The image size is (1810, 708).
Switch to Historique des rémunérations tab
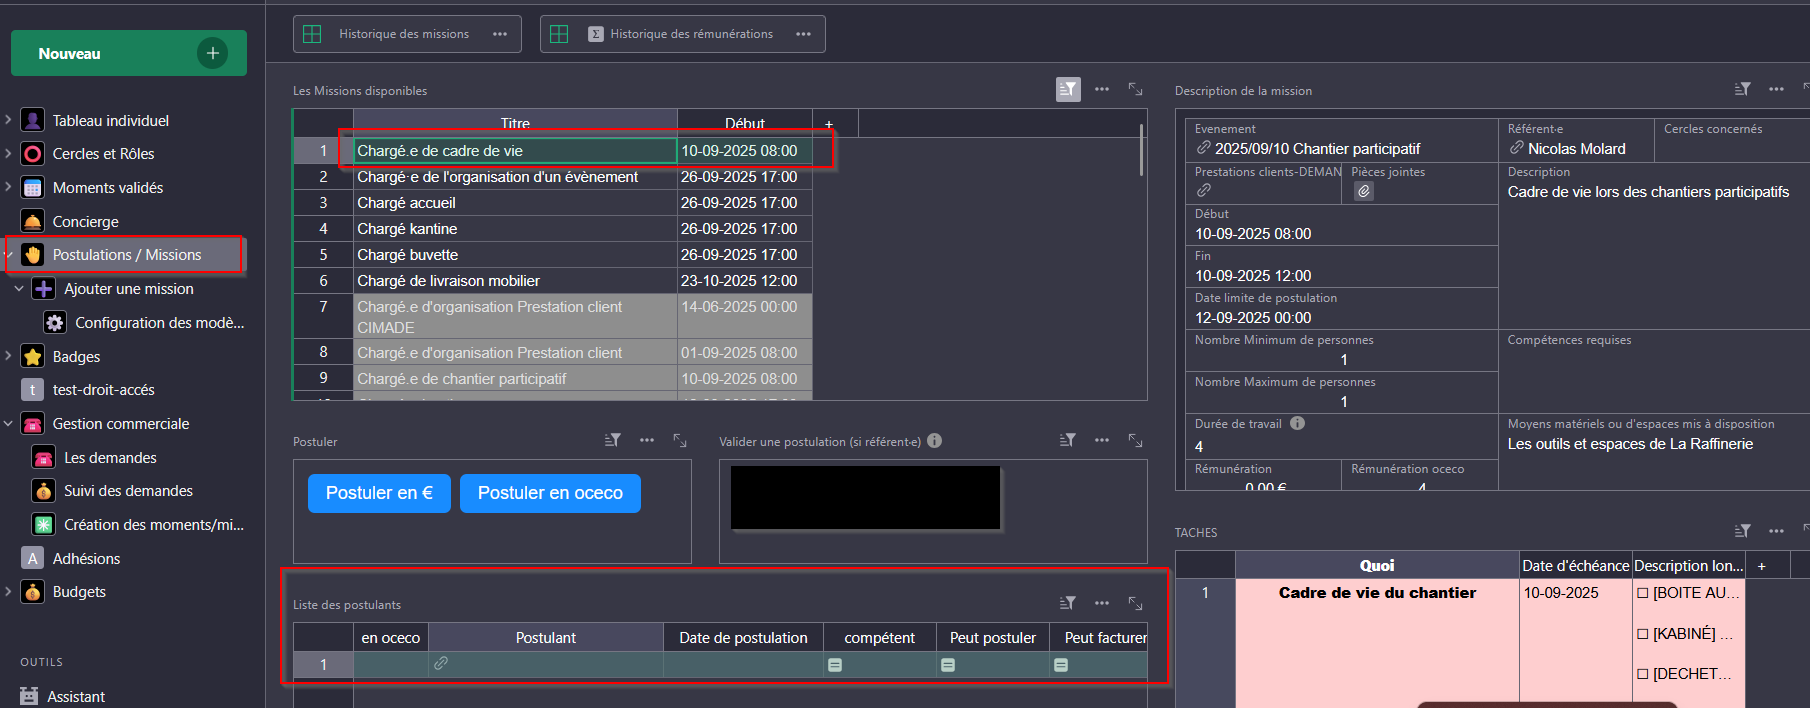(691, 34)
